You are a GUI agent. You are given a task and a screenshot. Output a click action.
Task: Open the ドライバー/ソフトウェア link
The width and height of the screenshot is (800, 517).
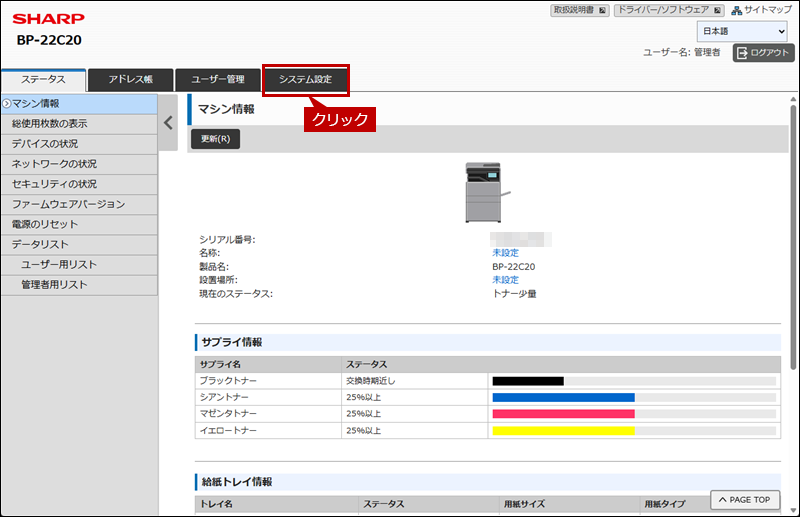pos(669,10)
